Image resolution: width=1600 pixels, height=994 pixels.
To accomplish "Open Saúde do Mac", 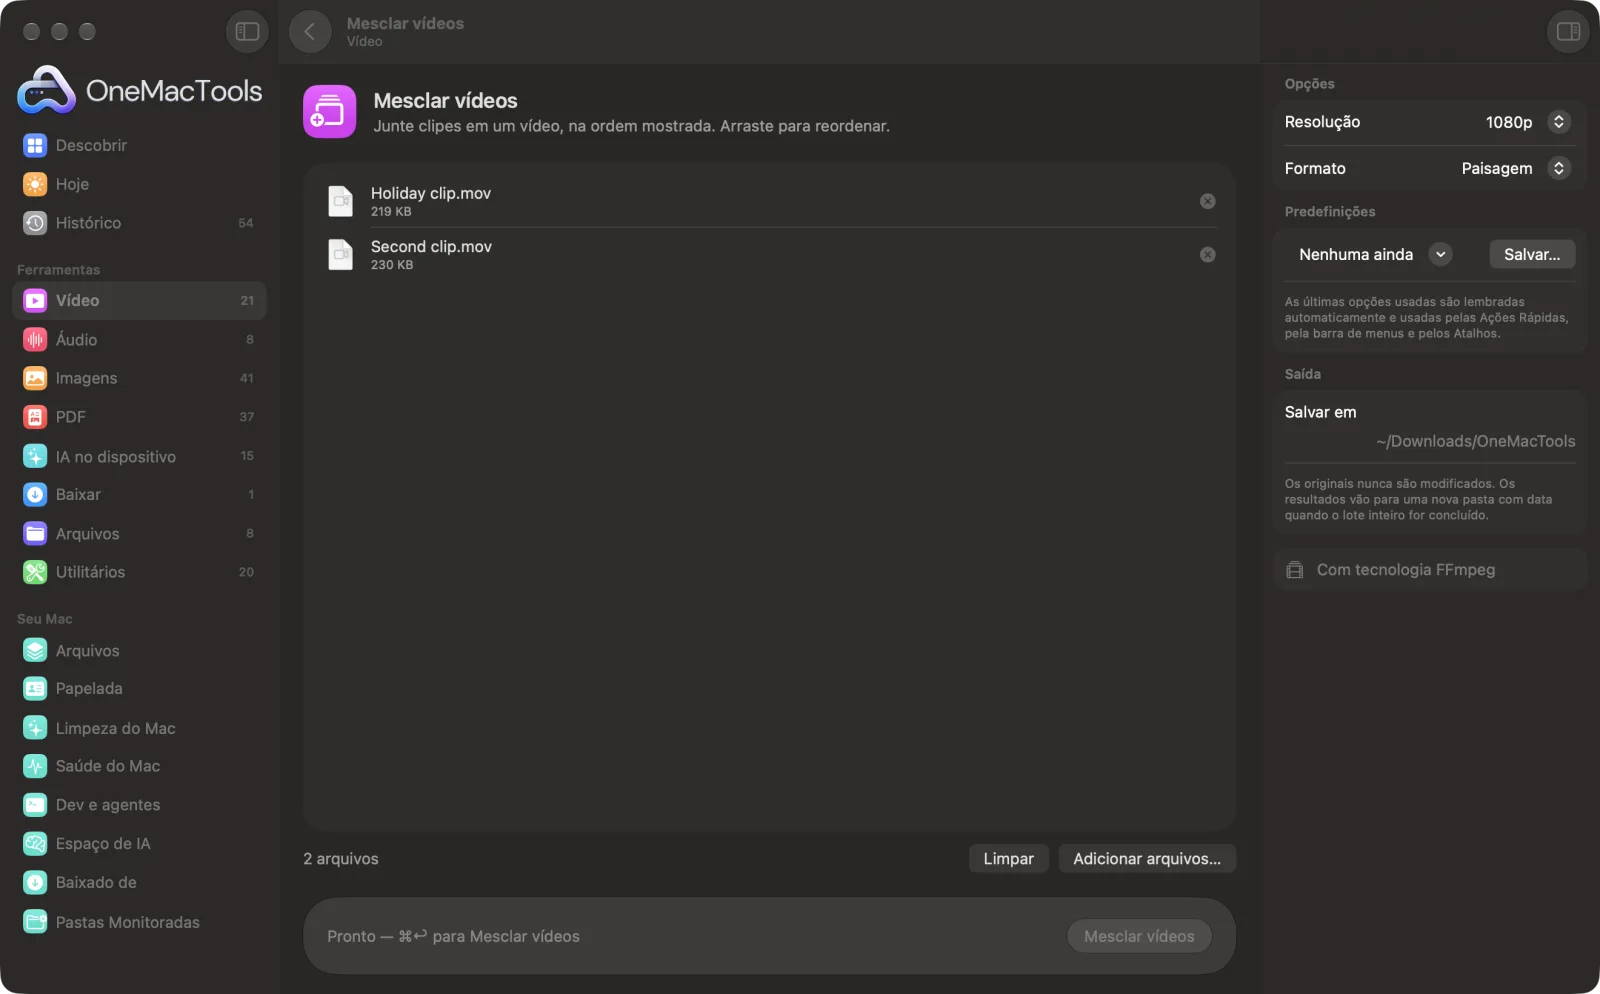I will pos(139,766).
